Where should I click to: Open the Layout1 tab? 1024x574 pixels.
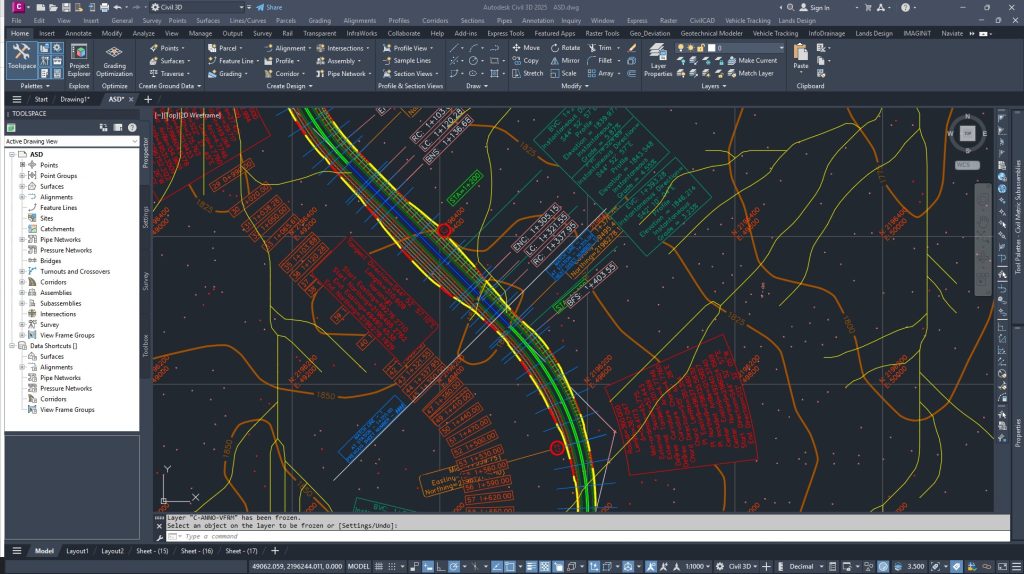click(x=77, y=551)
